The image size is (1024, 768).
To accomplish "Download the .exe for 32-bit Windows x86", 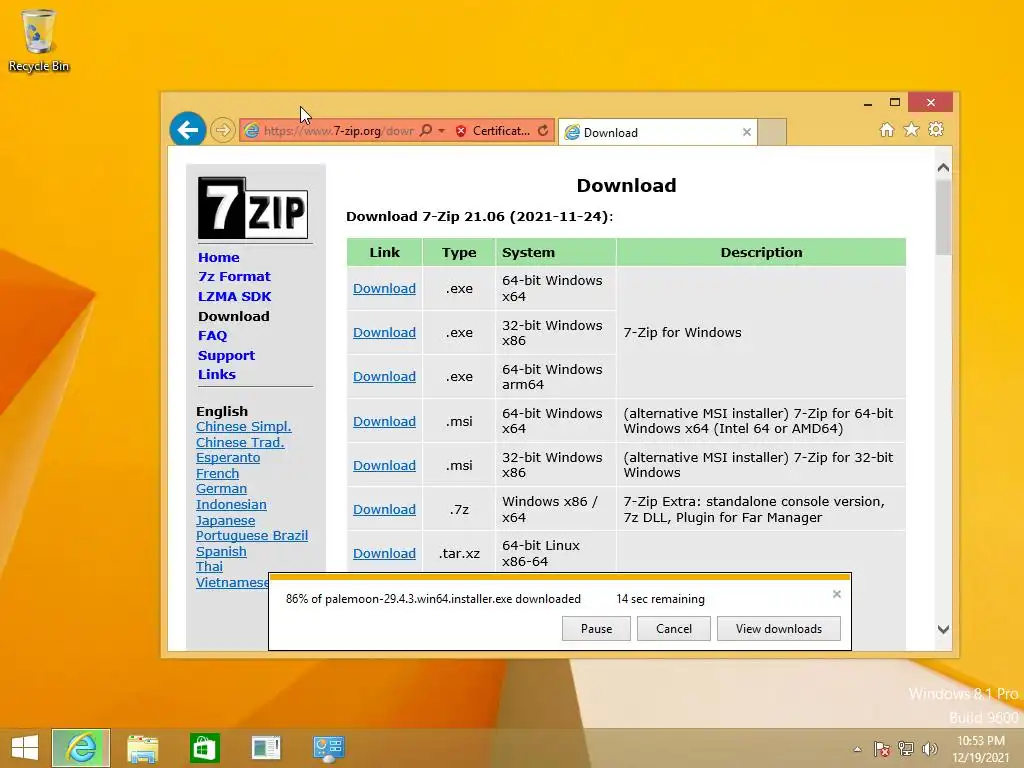I will click(384, 332).
